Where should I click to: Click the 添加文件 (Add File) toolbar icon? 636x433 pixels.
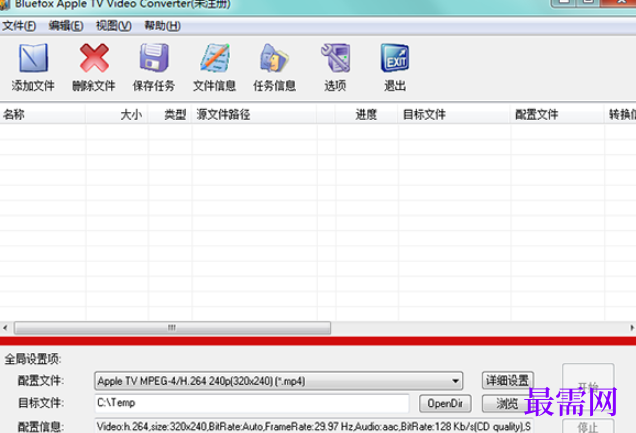point(33,58)
